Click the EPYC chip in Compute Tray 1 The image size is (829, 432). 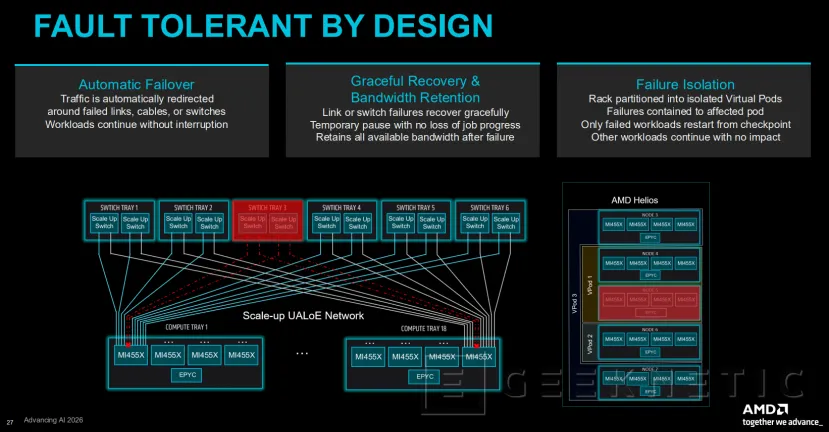point(187,375)
